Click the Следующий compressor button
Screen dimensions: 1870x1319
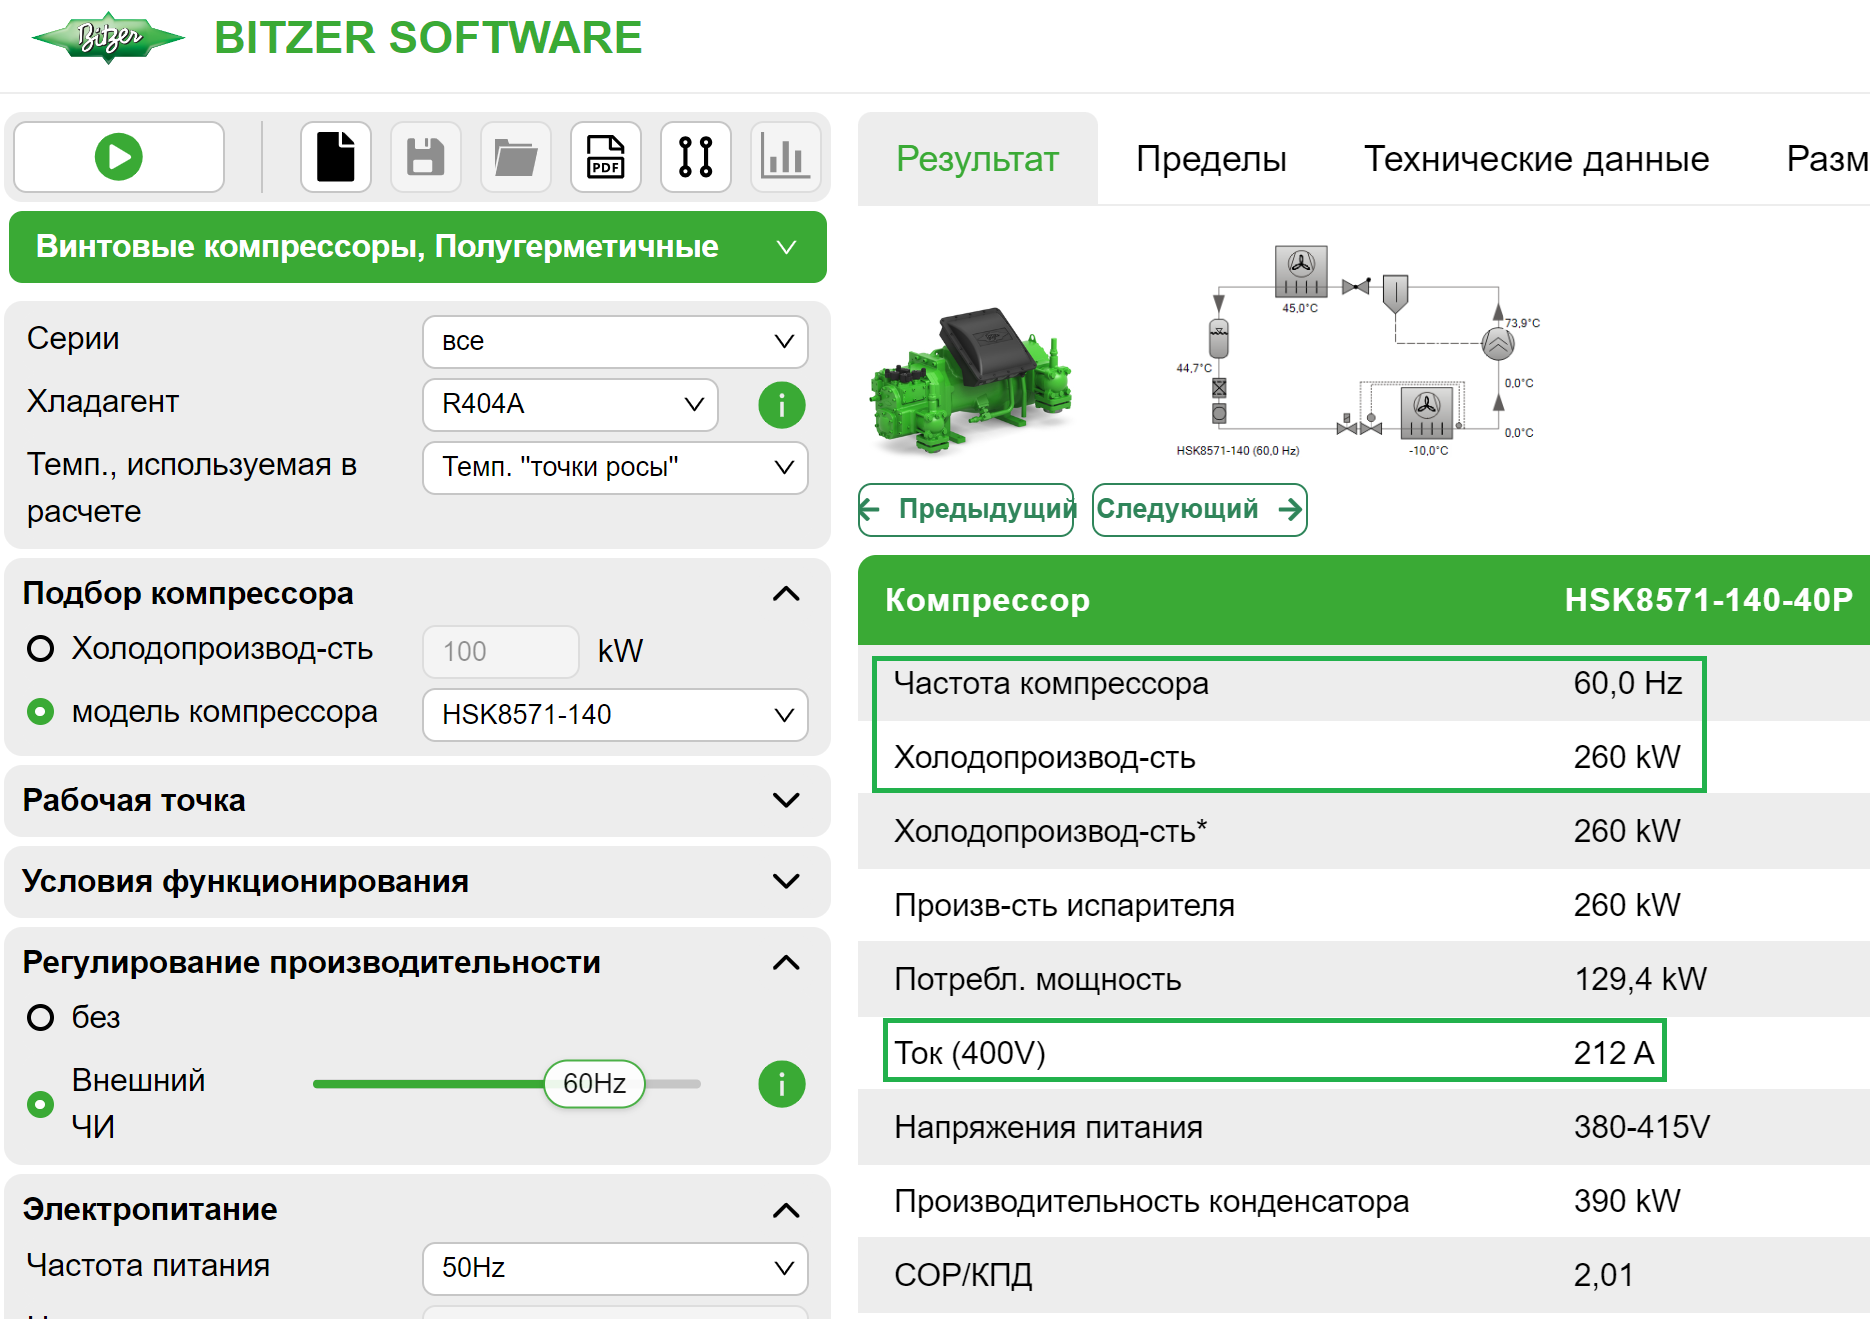coord(1199,510)
